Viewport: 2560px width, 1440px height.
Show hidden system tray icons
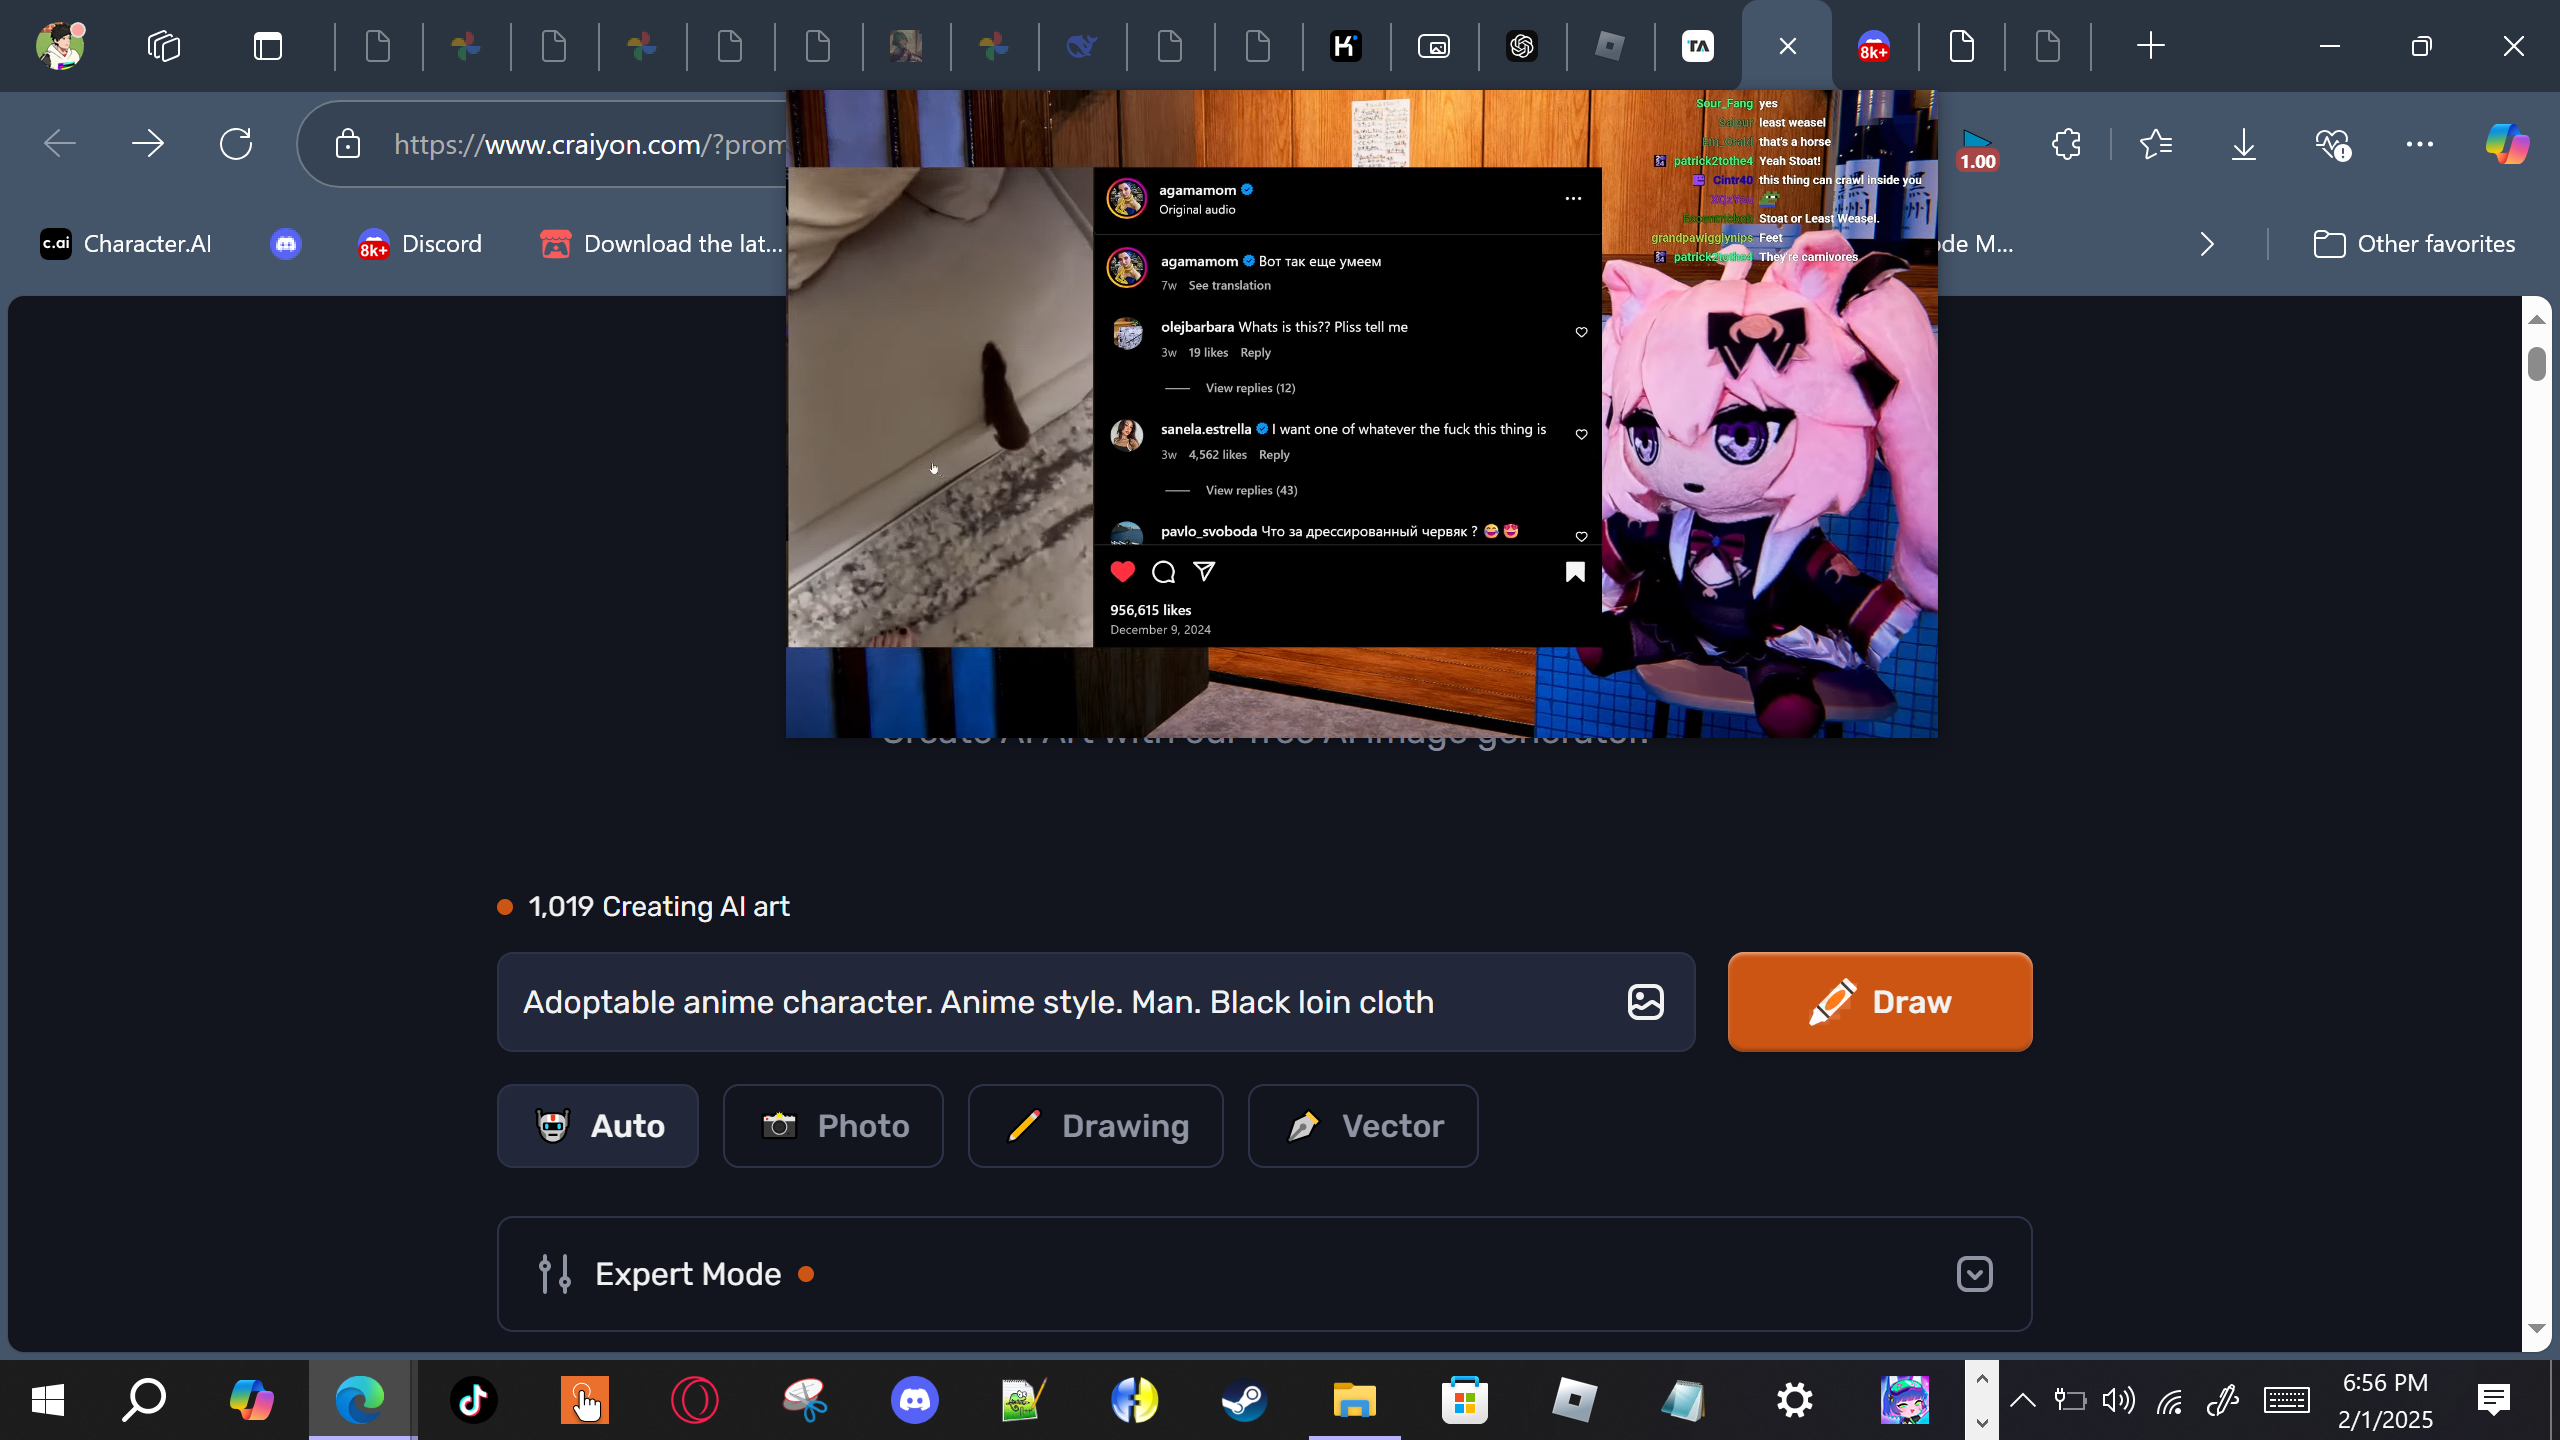click(x=2022, y=1400)
